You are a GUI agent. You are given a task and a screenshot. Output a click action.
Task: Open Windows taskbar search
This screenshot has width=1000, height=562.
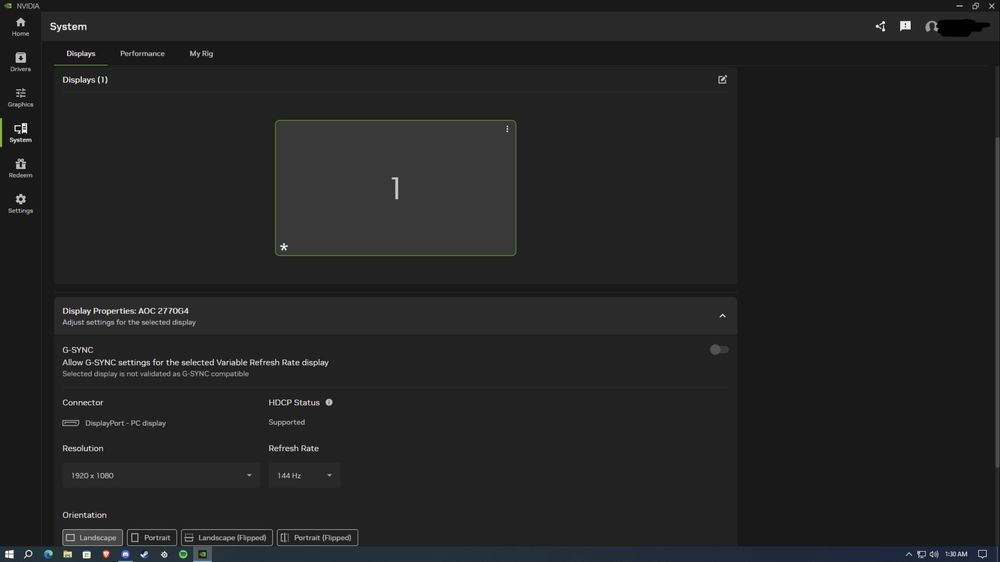click(x=28, y=554)
